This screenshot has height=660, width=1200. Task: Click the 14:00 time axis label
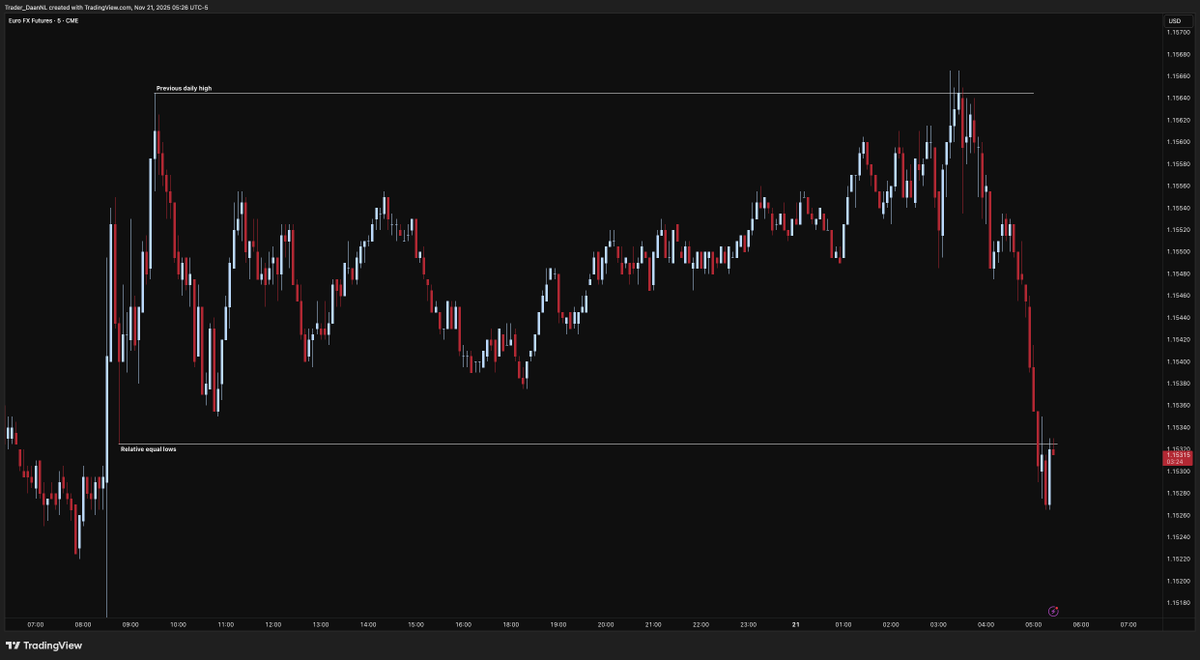pyautogui.click(x=368, y=625)
